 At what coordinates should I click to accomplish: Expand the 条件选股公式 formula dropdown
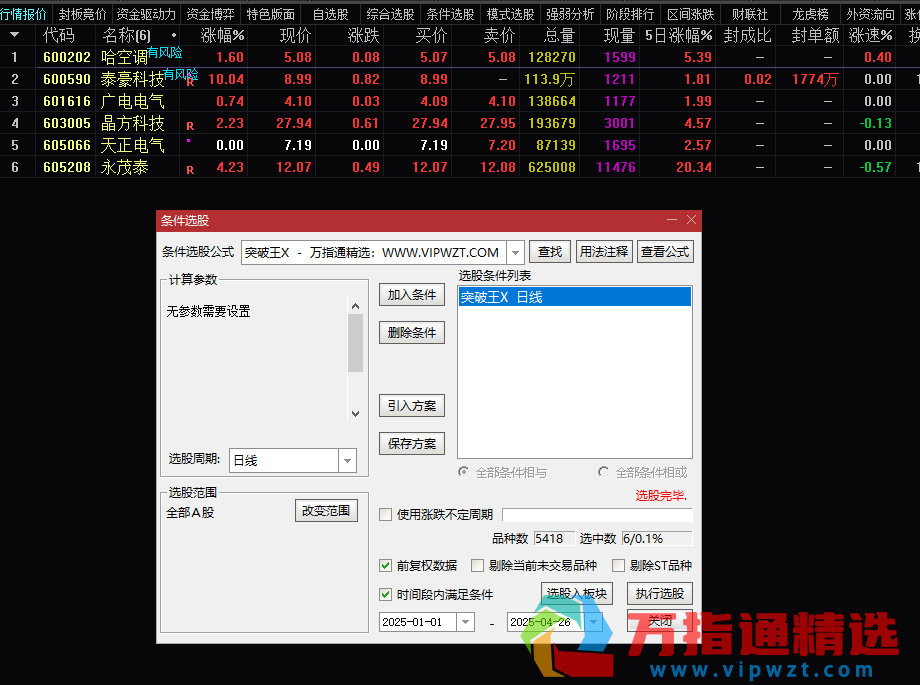(x=515, y=252)
